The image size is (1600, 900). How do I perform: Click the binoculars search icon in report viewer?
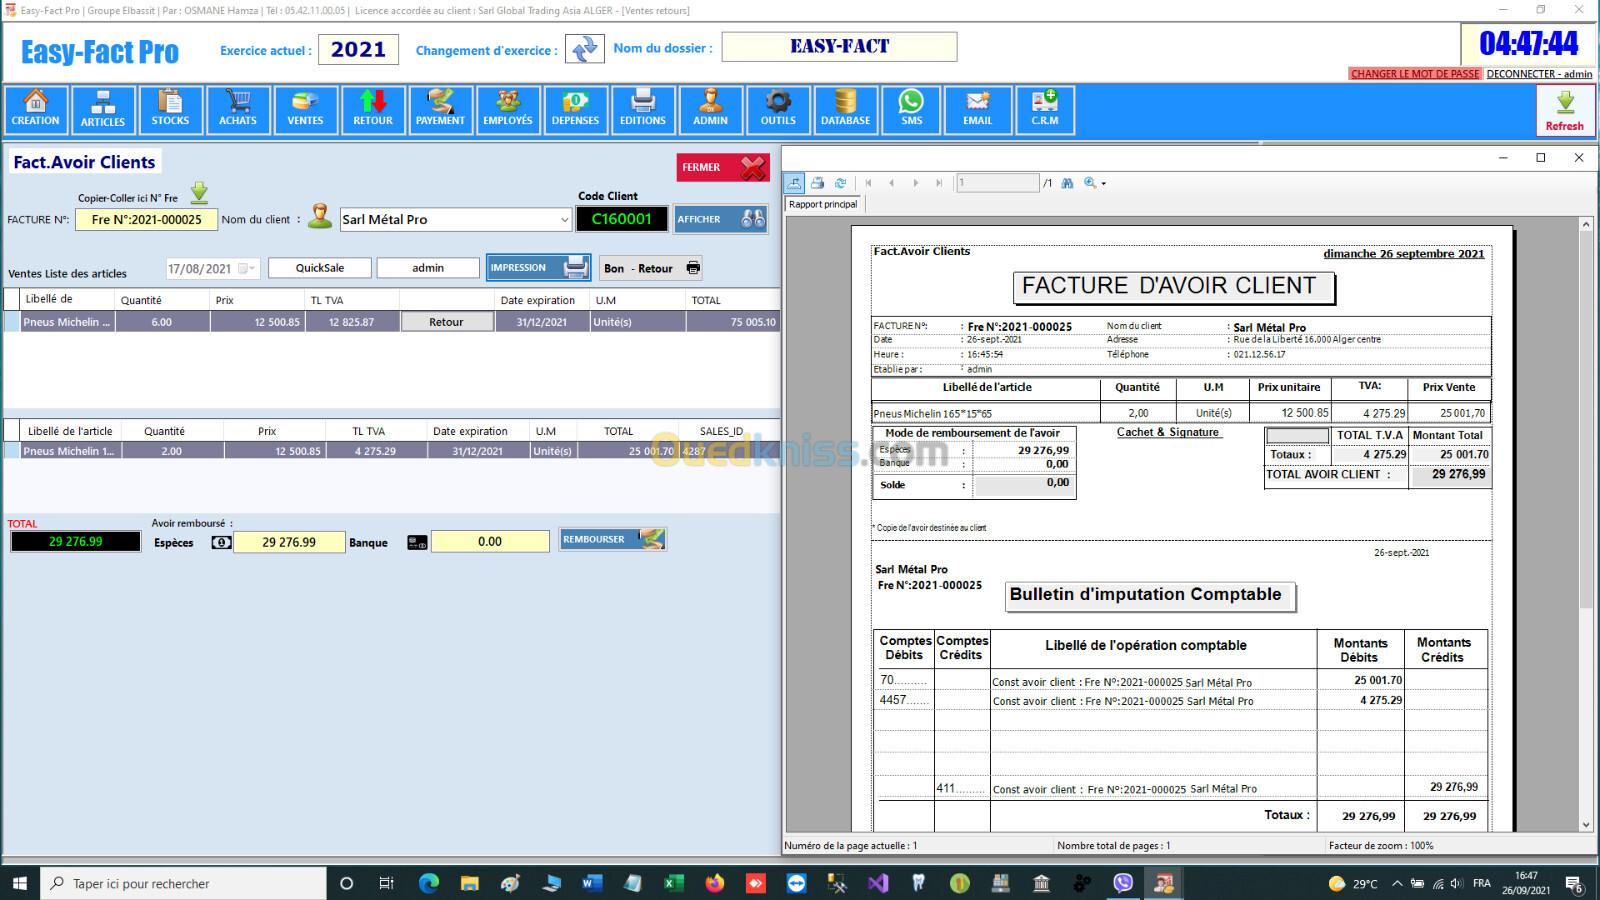(x=1067, y=183)
